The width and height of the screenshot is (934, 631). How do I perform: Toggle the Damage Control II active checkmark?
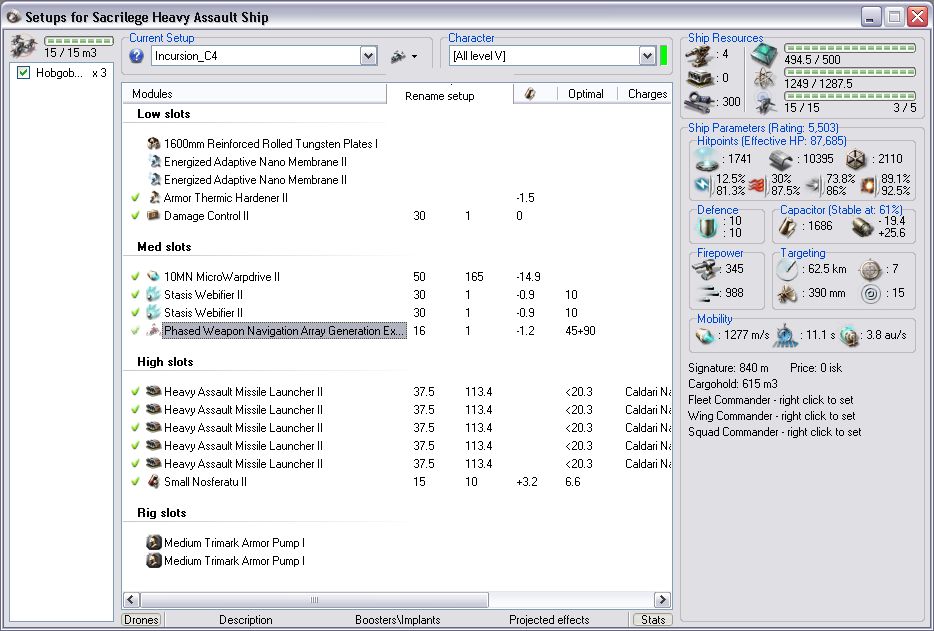135,216
